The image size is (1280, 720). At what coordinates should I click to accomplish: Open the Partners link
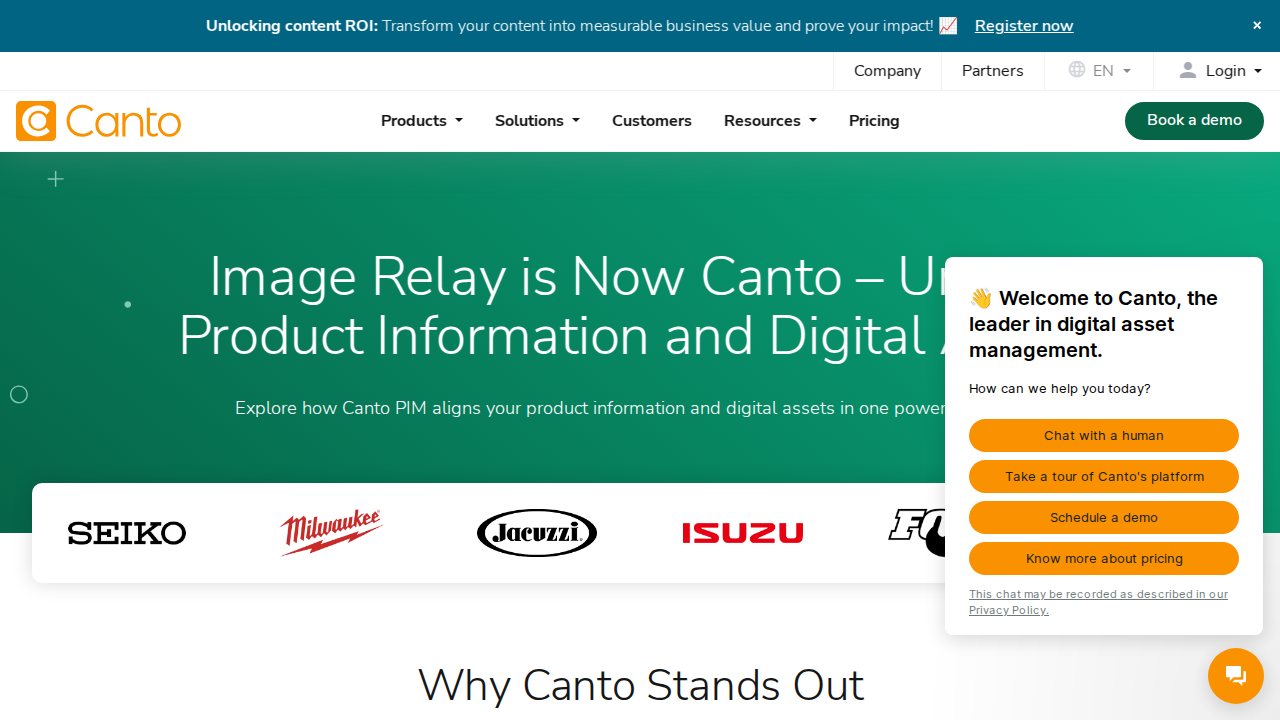[992, 71]
